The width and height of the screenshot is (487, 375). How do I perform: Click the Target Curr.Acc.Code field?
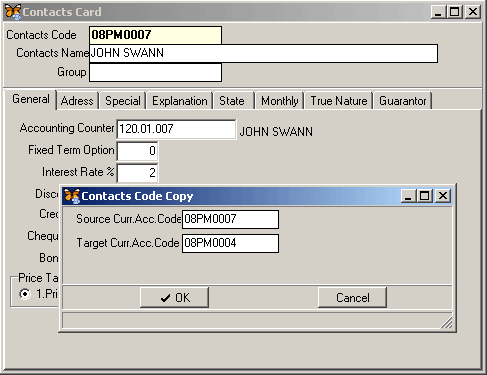click(230, 243)
